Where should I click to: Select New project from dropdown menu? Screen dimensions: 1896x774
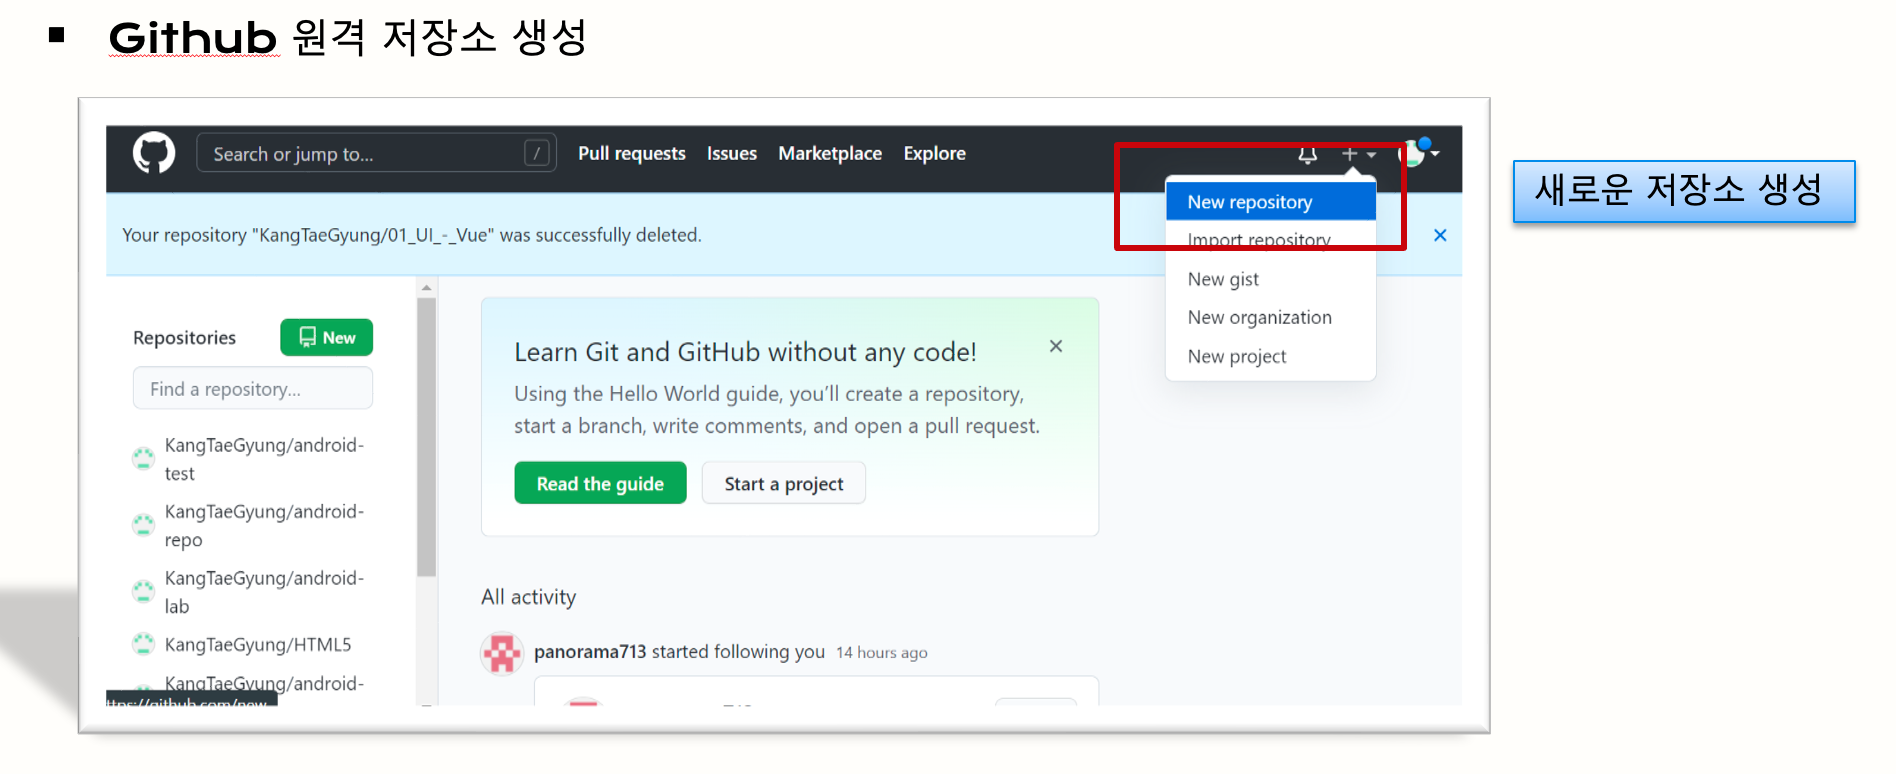(1271, 356)
